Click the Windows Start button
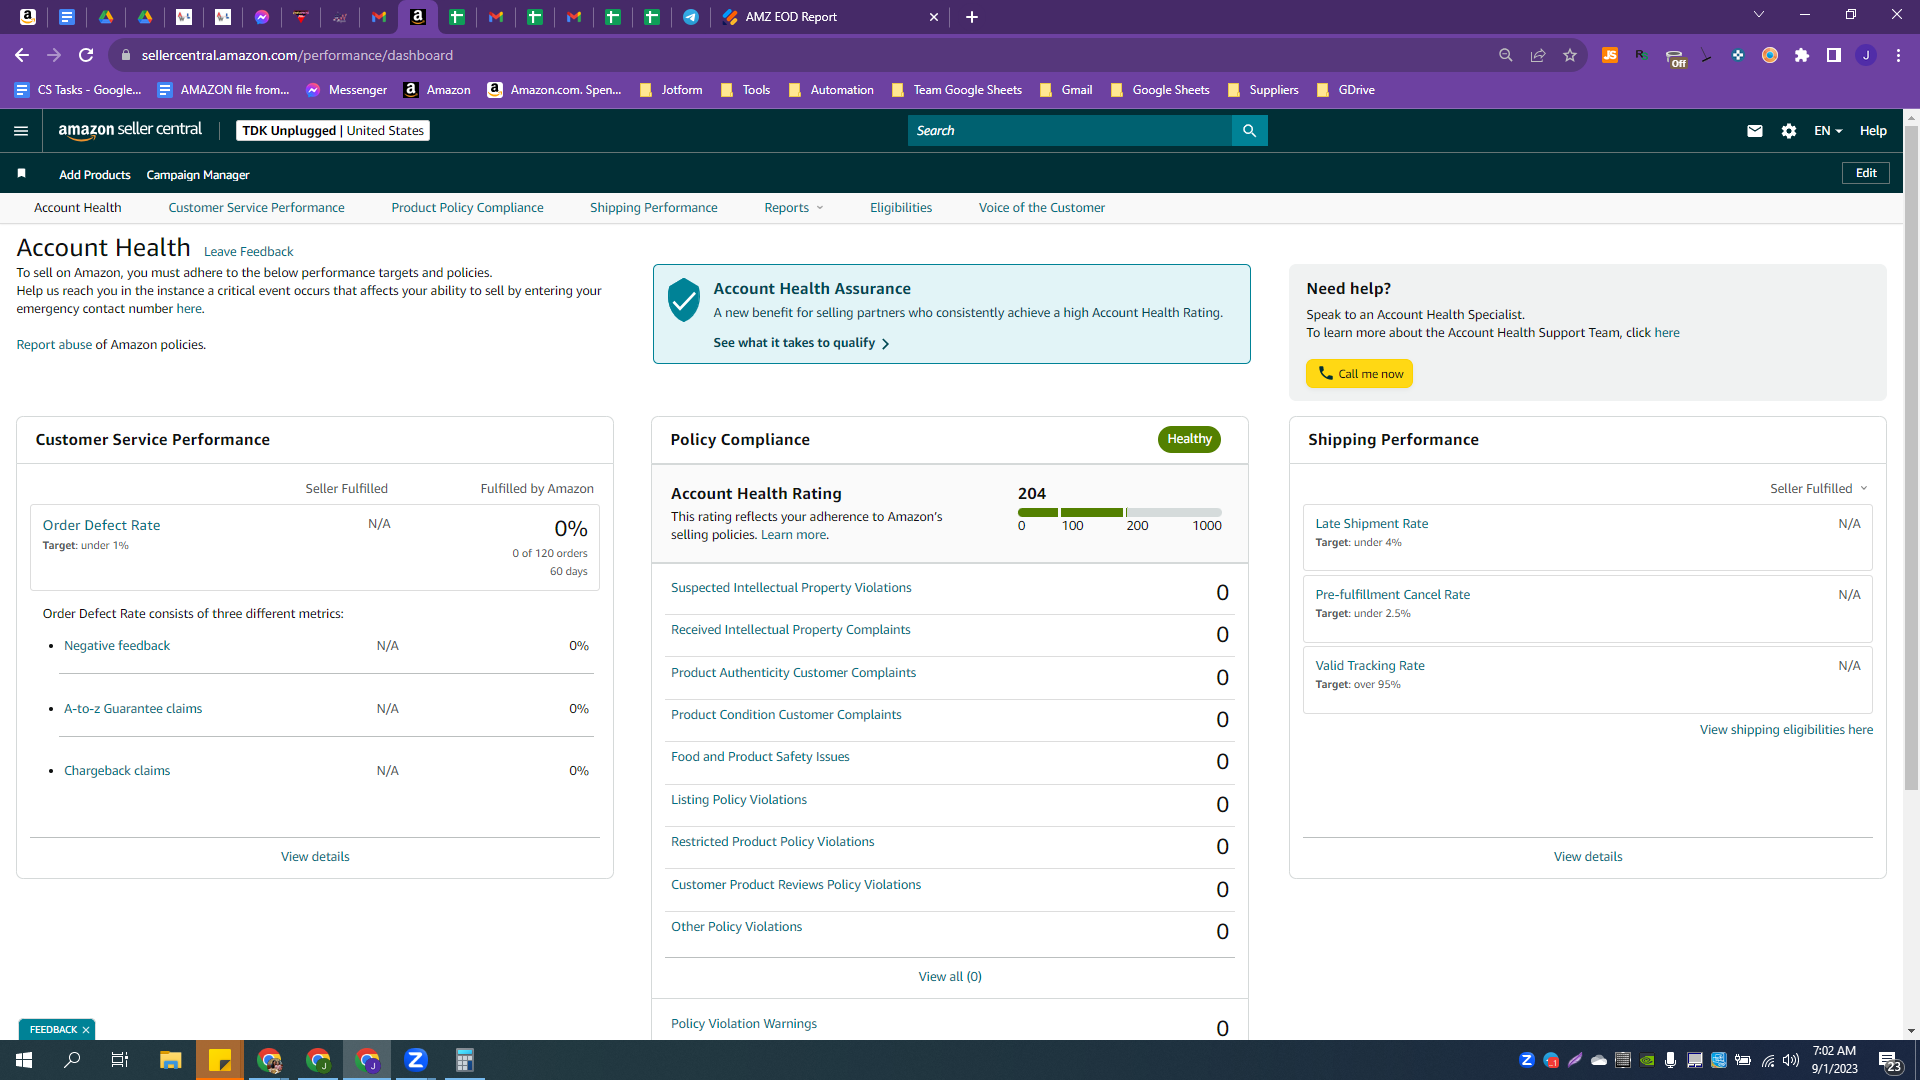Viewport: 1920px width, 1080px height. [x=24, y=1060]
